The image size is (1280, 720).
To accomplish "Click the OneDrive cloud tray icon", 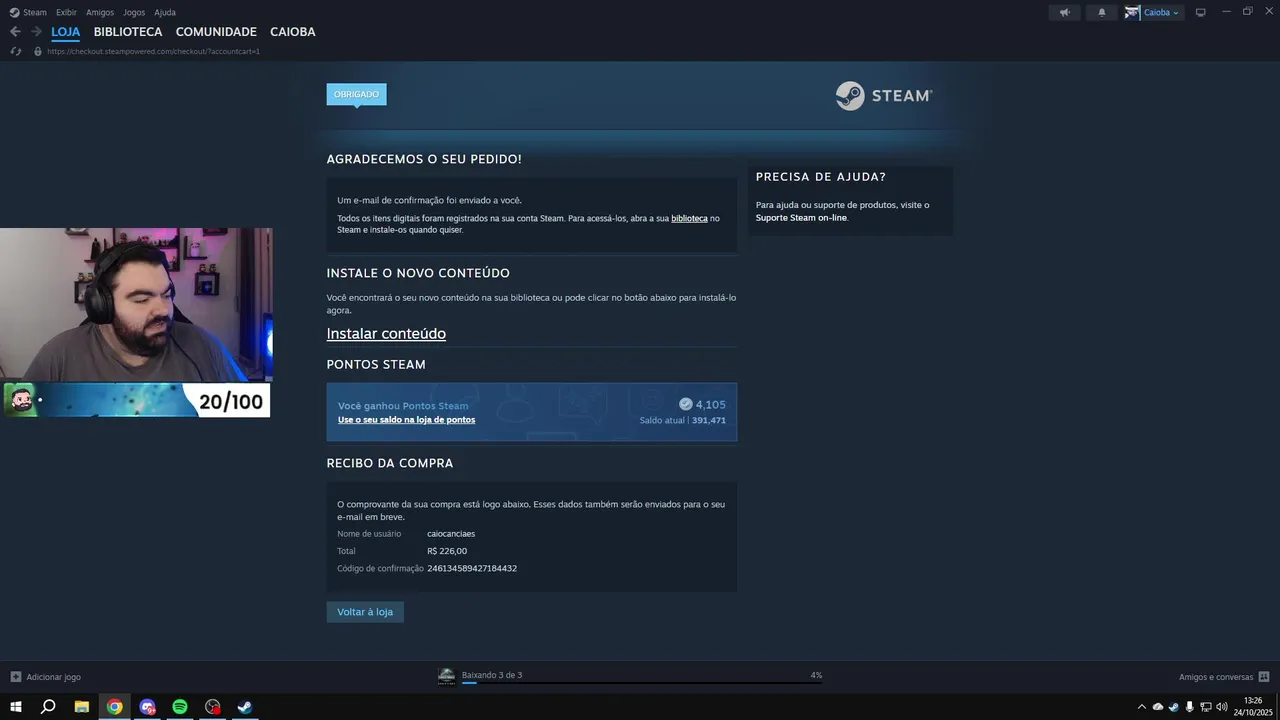I will [1158, 706].
